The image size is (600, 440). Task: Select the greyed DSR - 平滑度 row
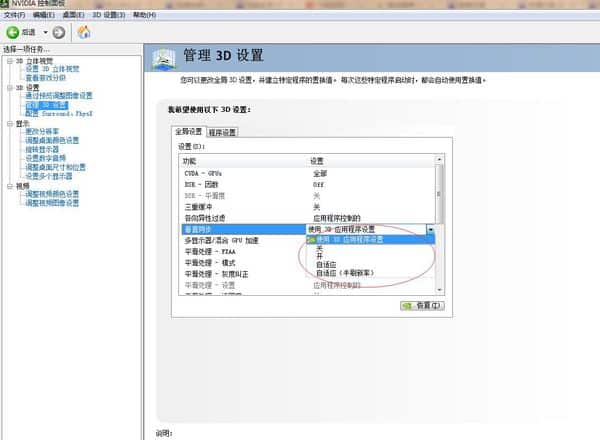point(308,196)
